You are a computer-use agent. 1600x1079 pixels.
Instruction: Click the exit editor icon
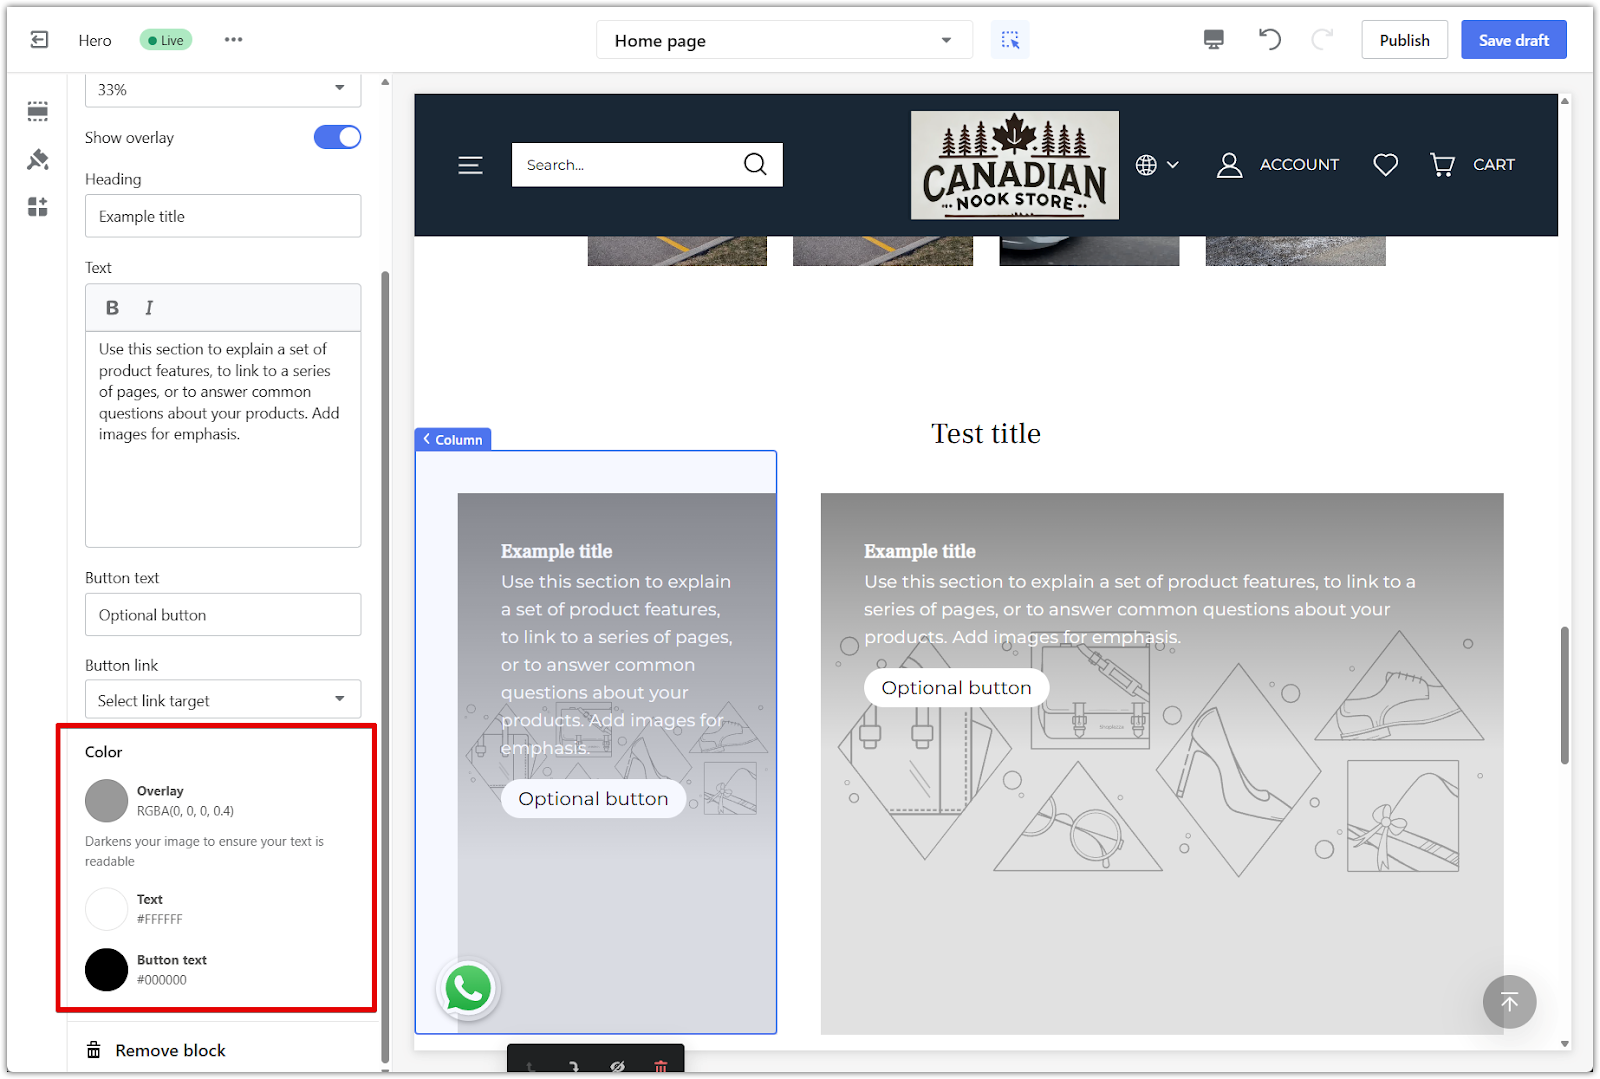(x=39, y=40)
